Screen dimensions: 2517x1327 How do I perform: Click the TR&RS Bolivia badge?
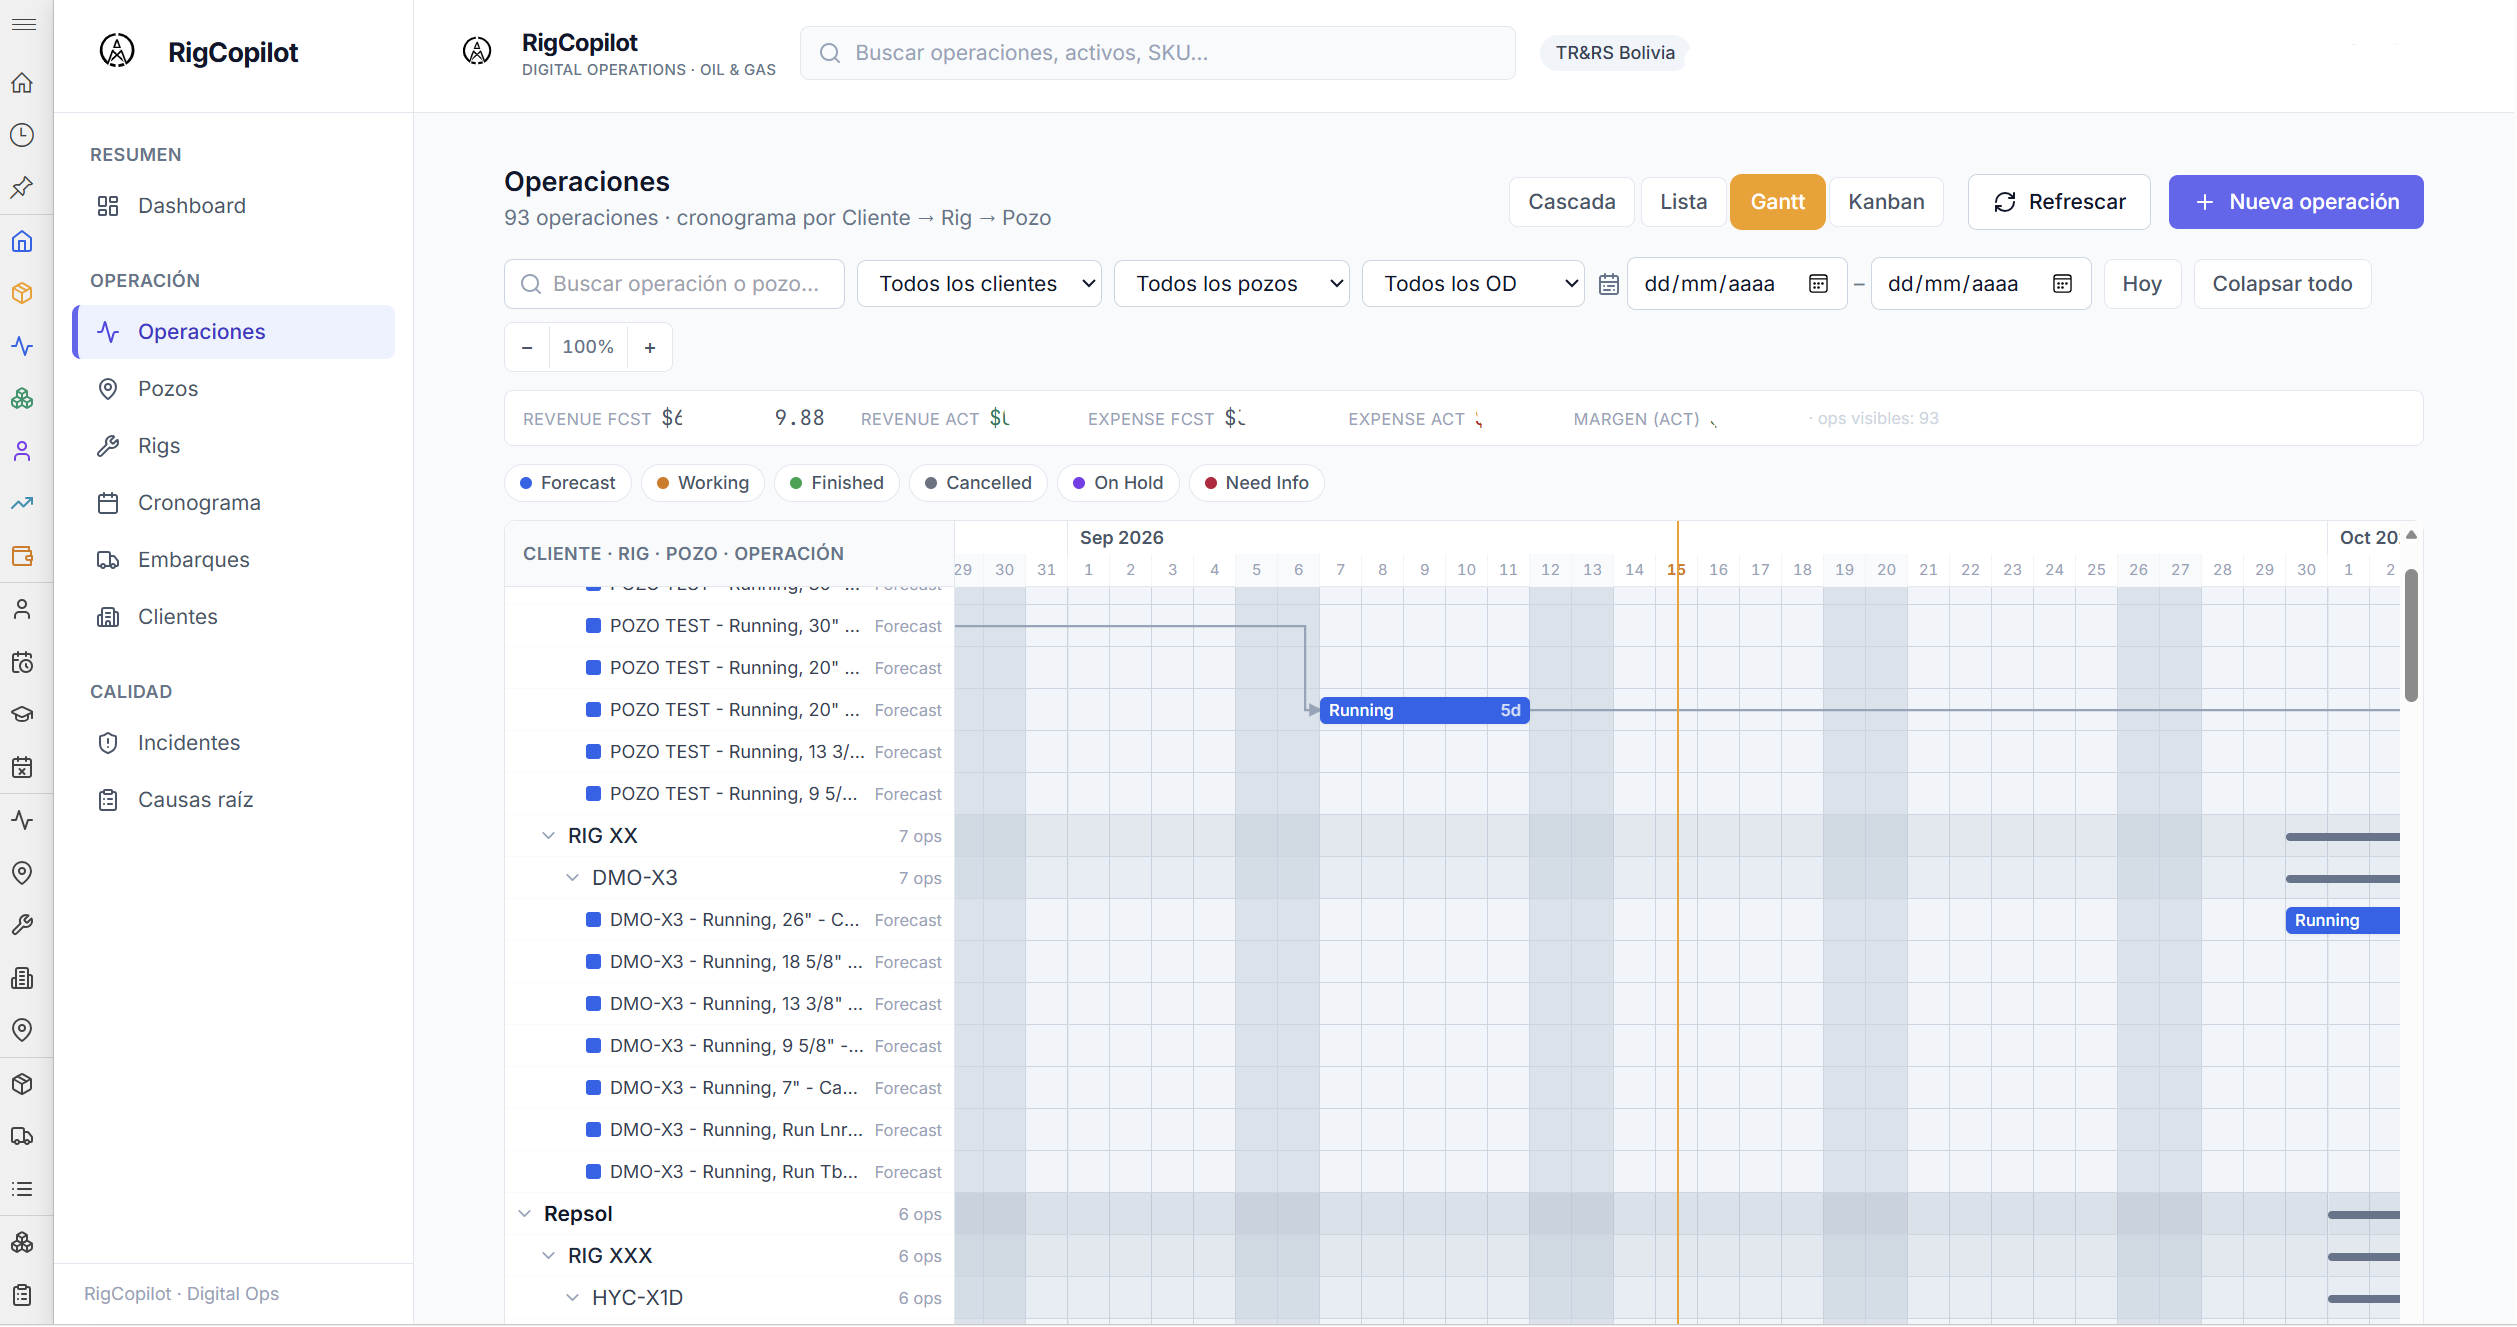[x=1615, y=53]
